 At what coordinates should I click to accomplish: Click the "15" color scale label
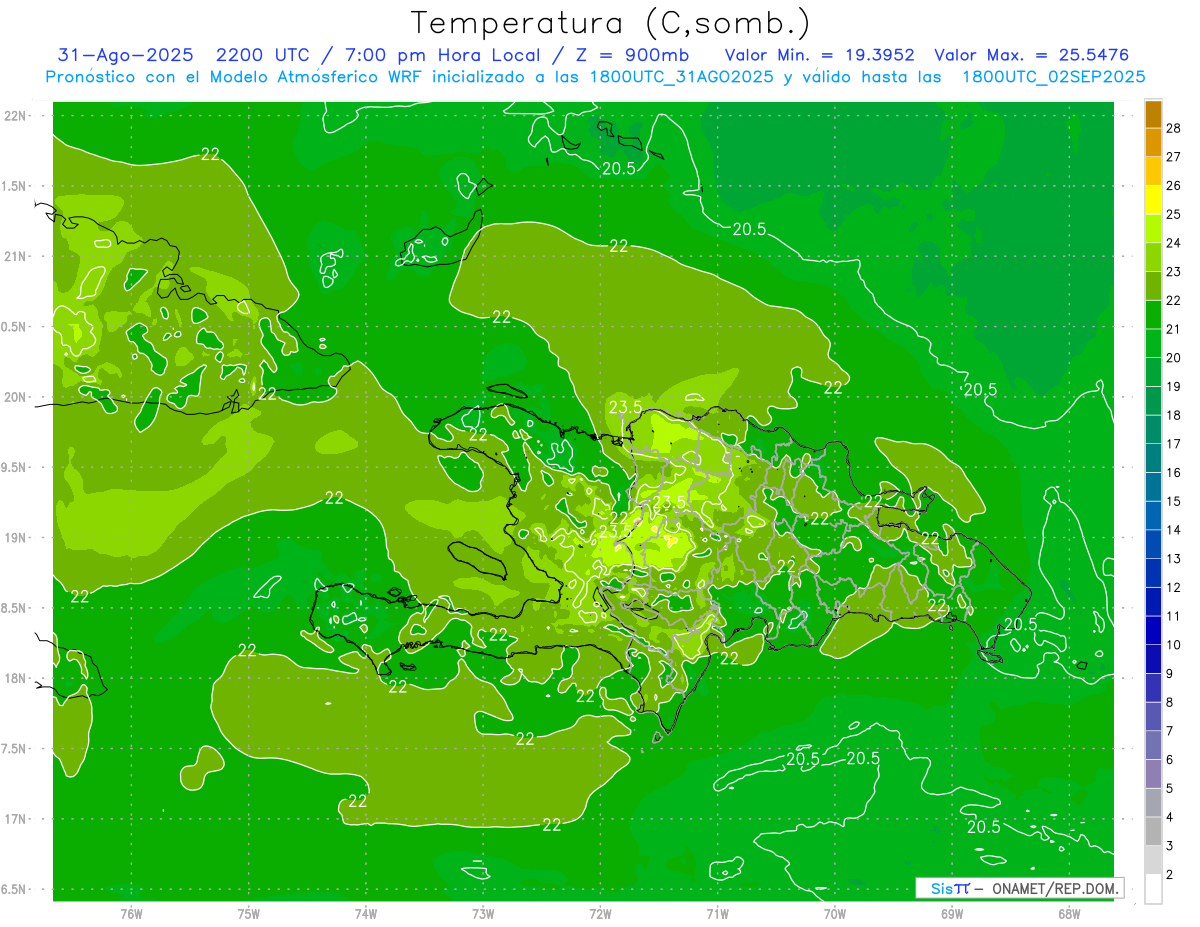[1175, 501]
